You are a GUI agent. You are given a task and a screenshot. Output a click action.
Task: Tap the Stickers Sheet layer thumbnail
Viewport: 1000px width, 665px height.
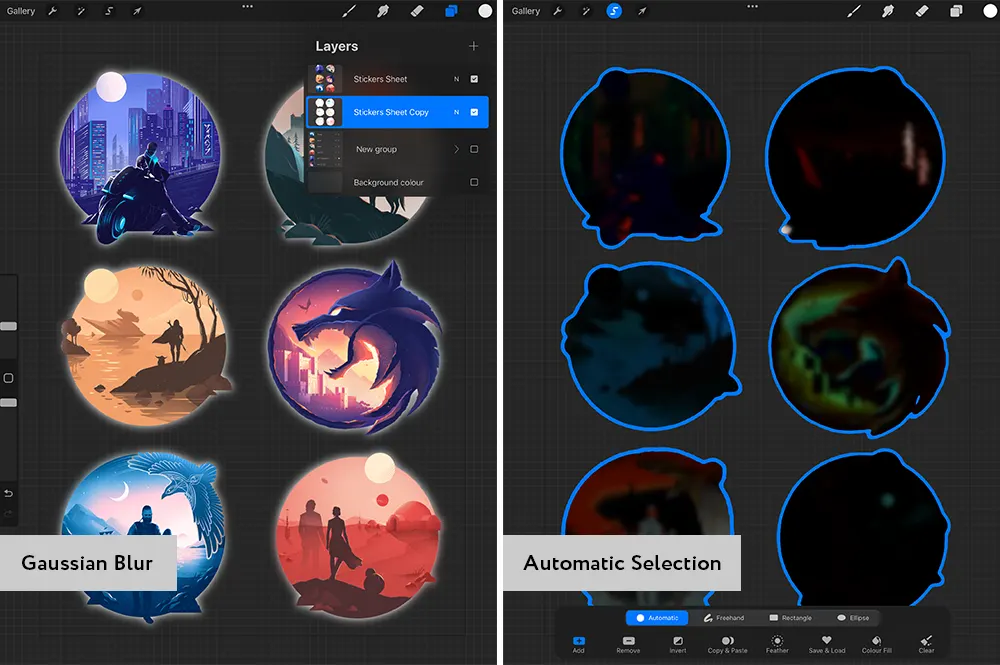pyautogui.click(x=325, y=79)
